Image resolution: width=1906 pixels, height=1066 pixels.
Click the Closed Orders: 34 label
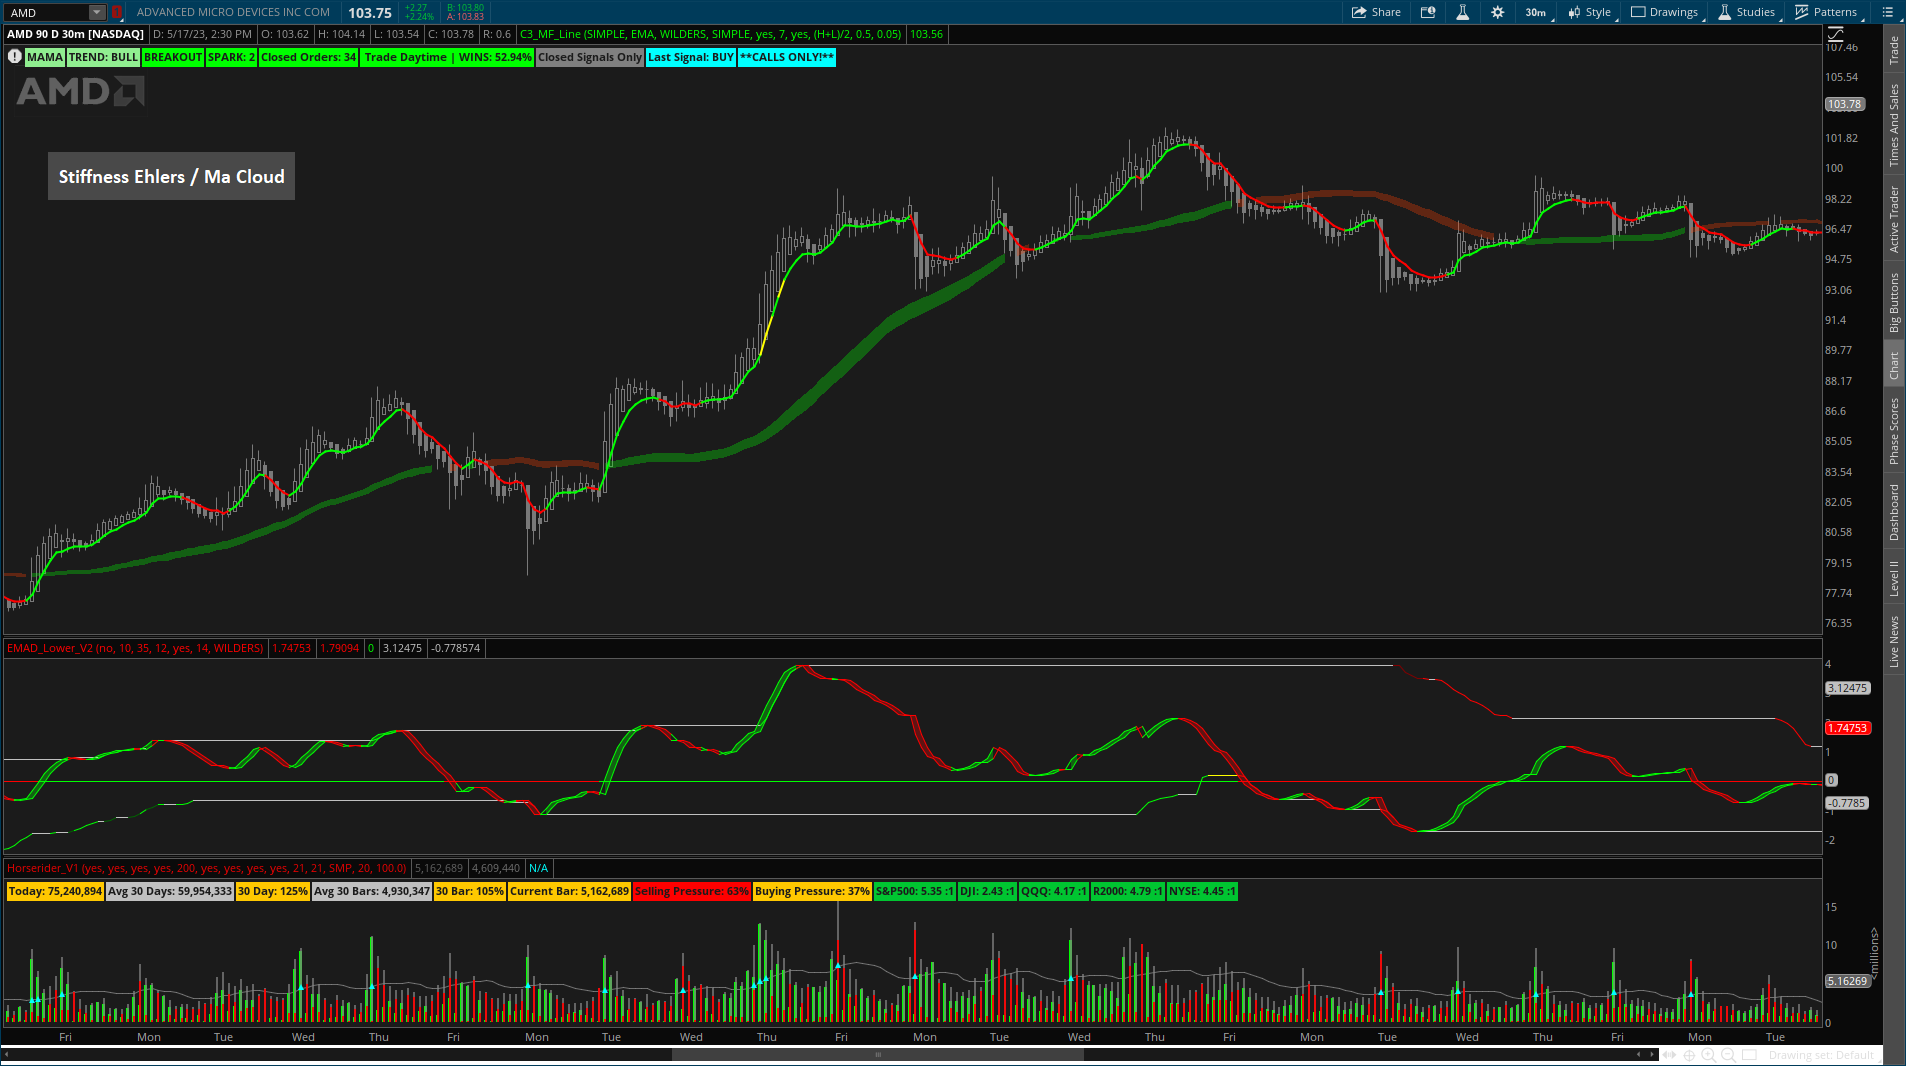coord(309,57)
